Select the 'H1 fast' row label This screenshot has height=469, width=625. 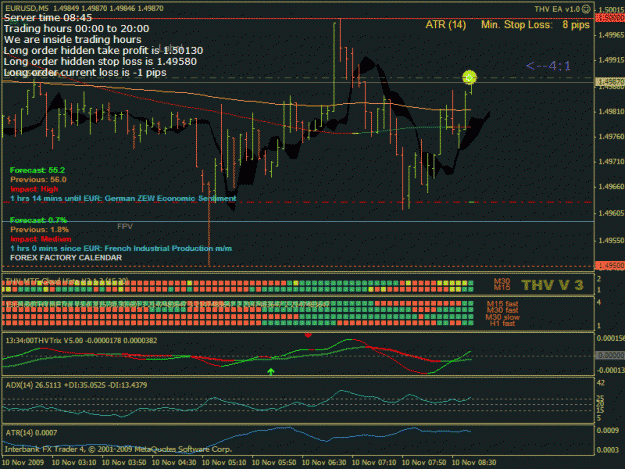pos(502,324)
